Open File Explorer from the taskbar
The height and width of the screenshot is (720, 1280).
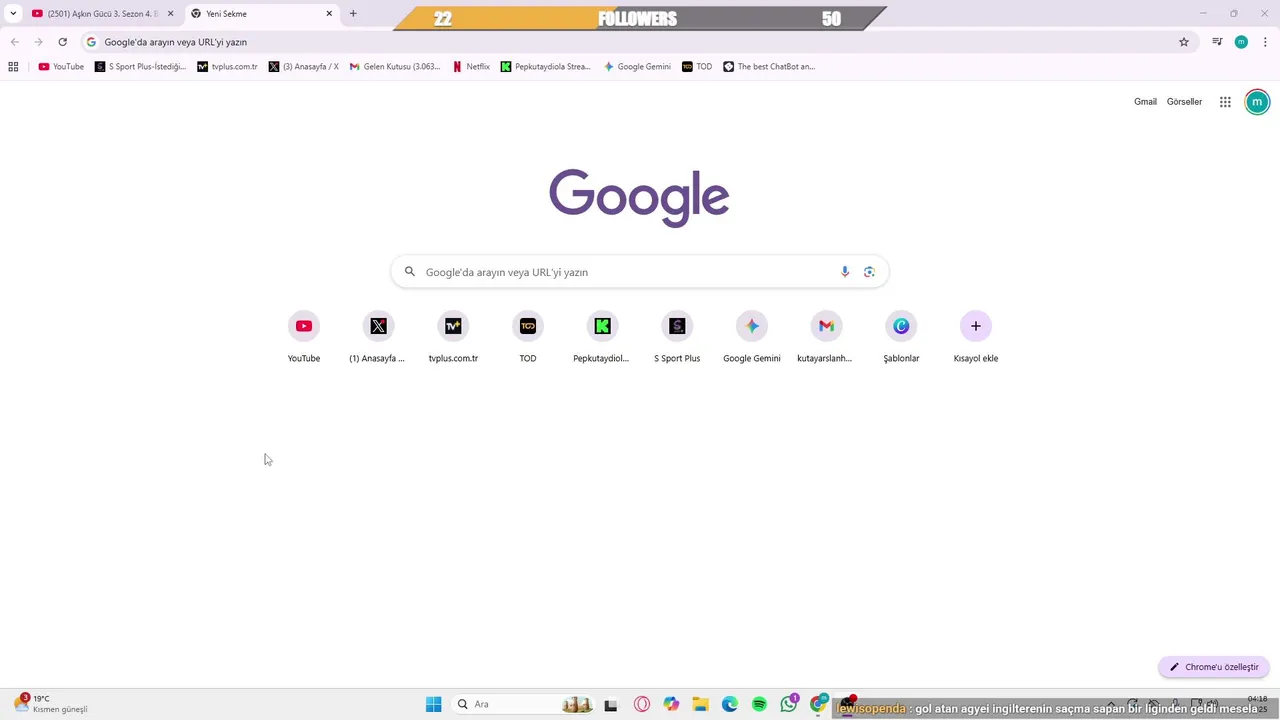tap(700, 704)
